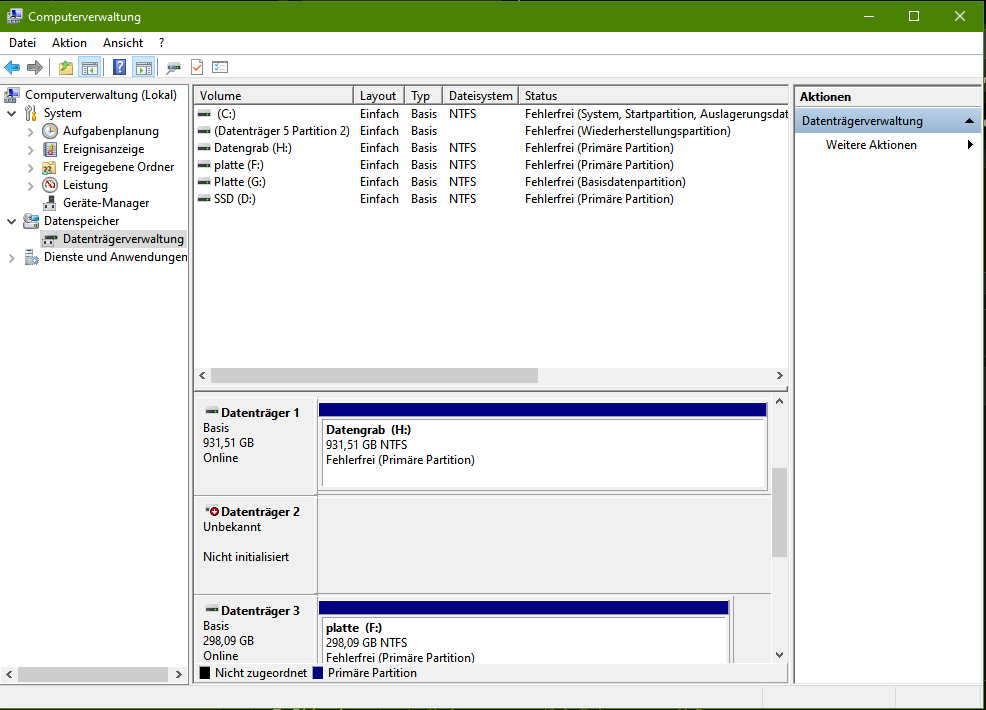The width and height of the screenshot is (986, 710).
Task: Sort by the Dateisystem column header
Action: coord(480,96)
